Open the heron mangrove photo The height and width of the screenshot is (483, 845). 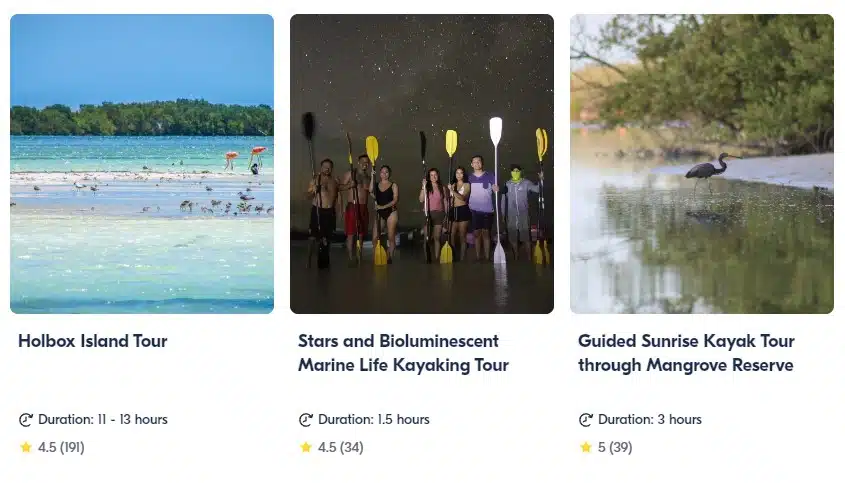[x=702, y=164]
